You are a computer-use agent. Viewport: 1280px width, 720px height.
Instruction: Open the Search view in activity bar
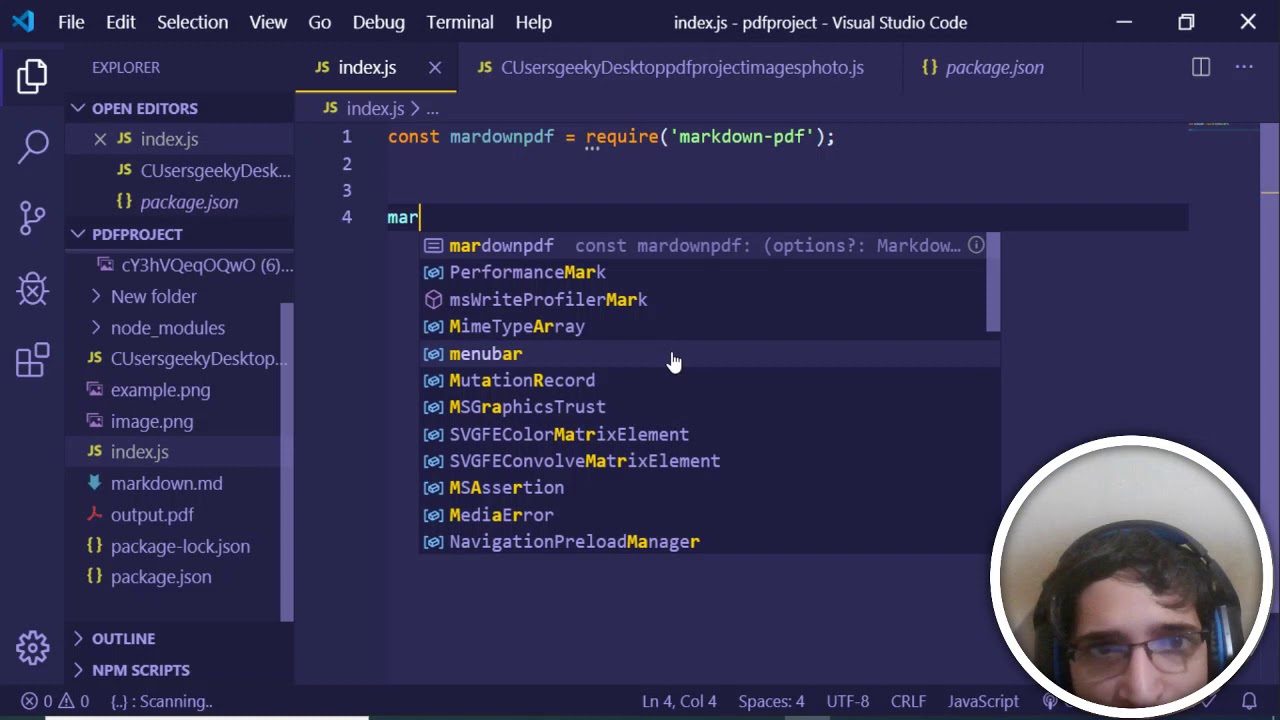(32, 146)
